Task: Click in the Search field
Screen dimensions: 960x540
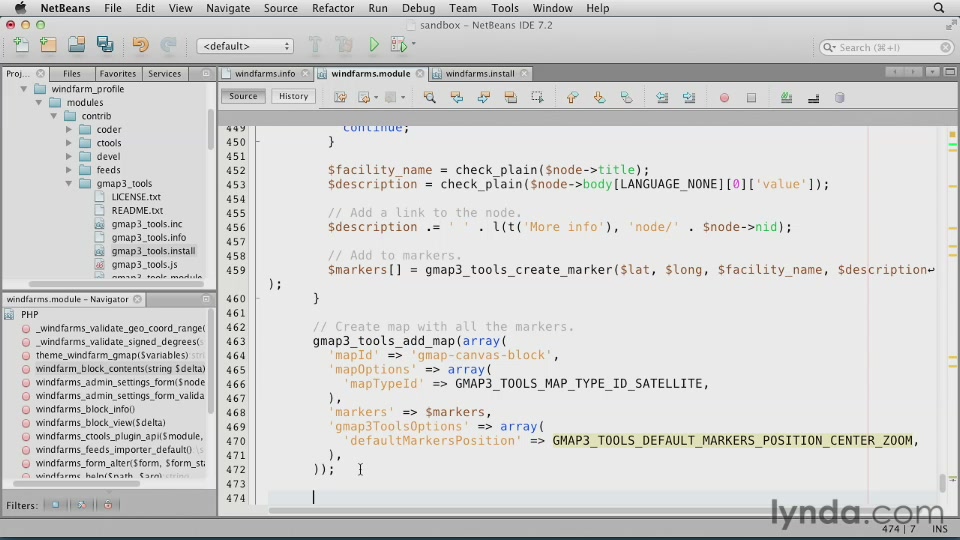Action: coord(887,47)
